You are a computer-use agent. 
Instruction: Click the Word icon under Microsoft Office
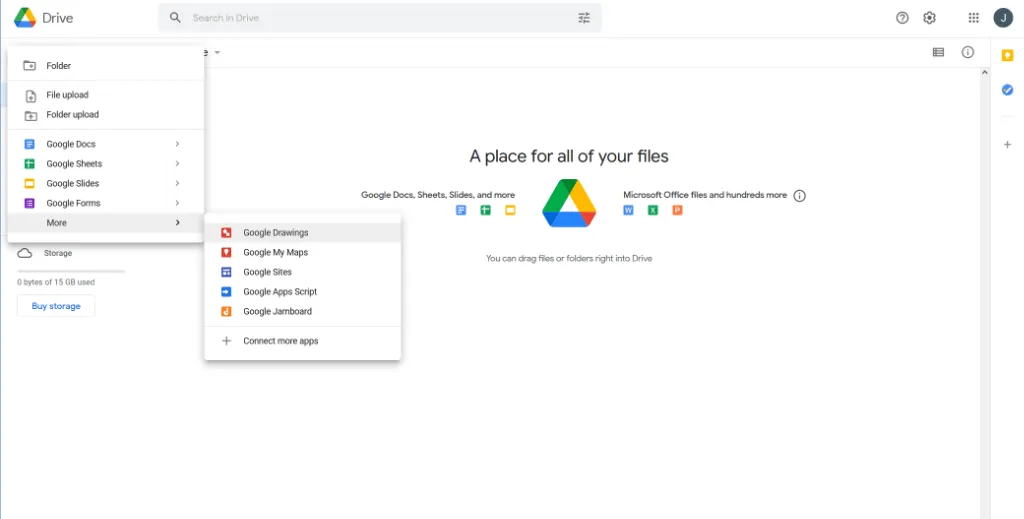pyautogui.click(x=628, y=210)
